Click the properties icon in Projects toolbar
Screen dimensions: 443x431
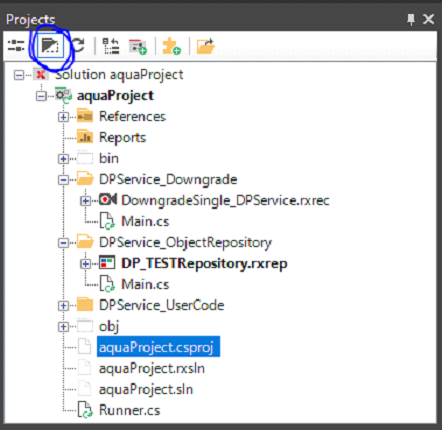click(16, 46)
